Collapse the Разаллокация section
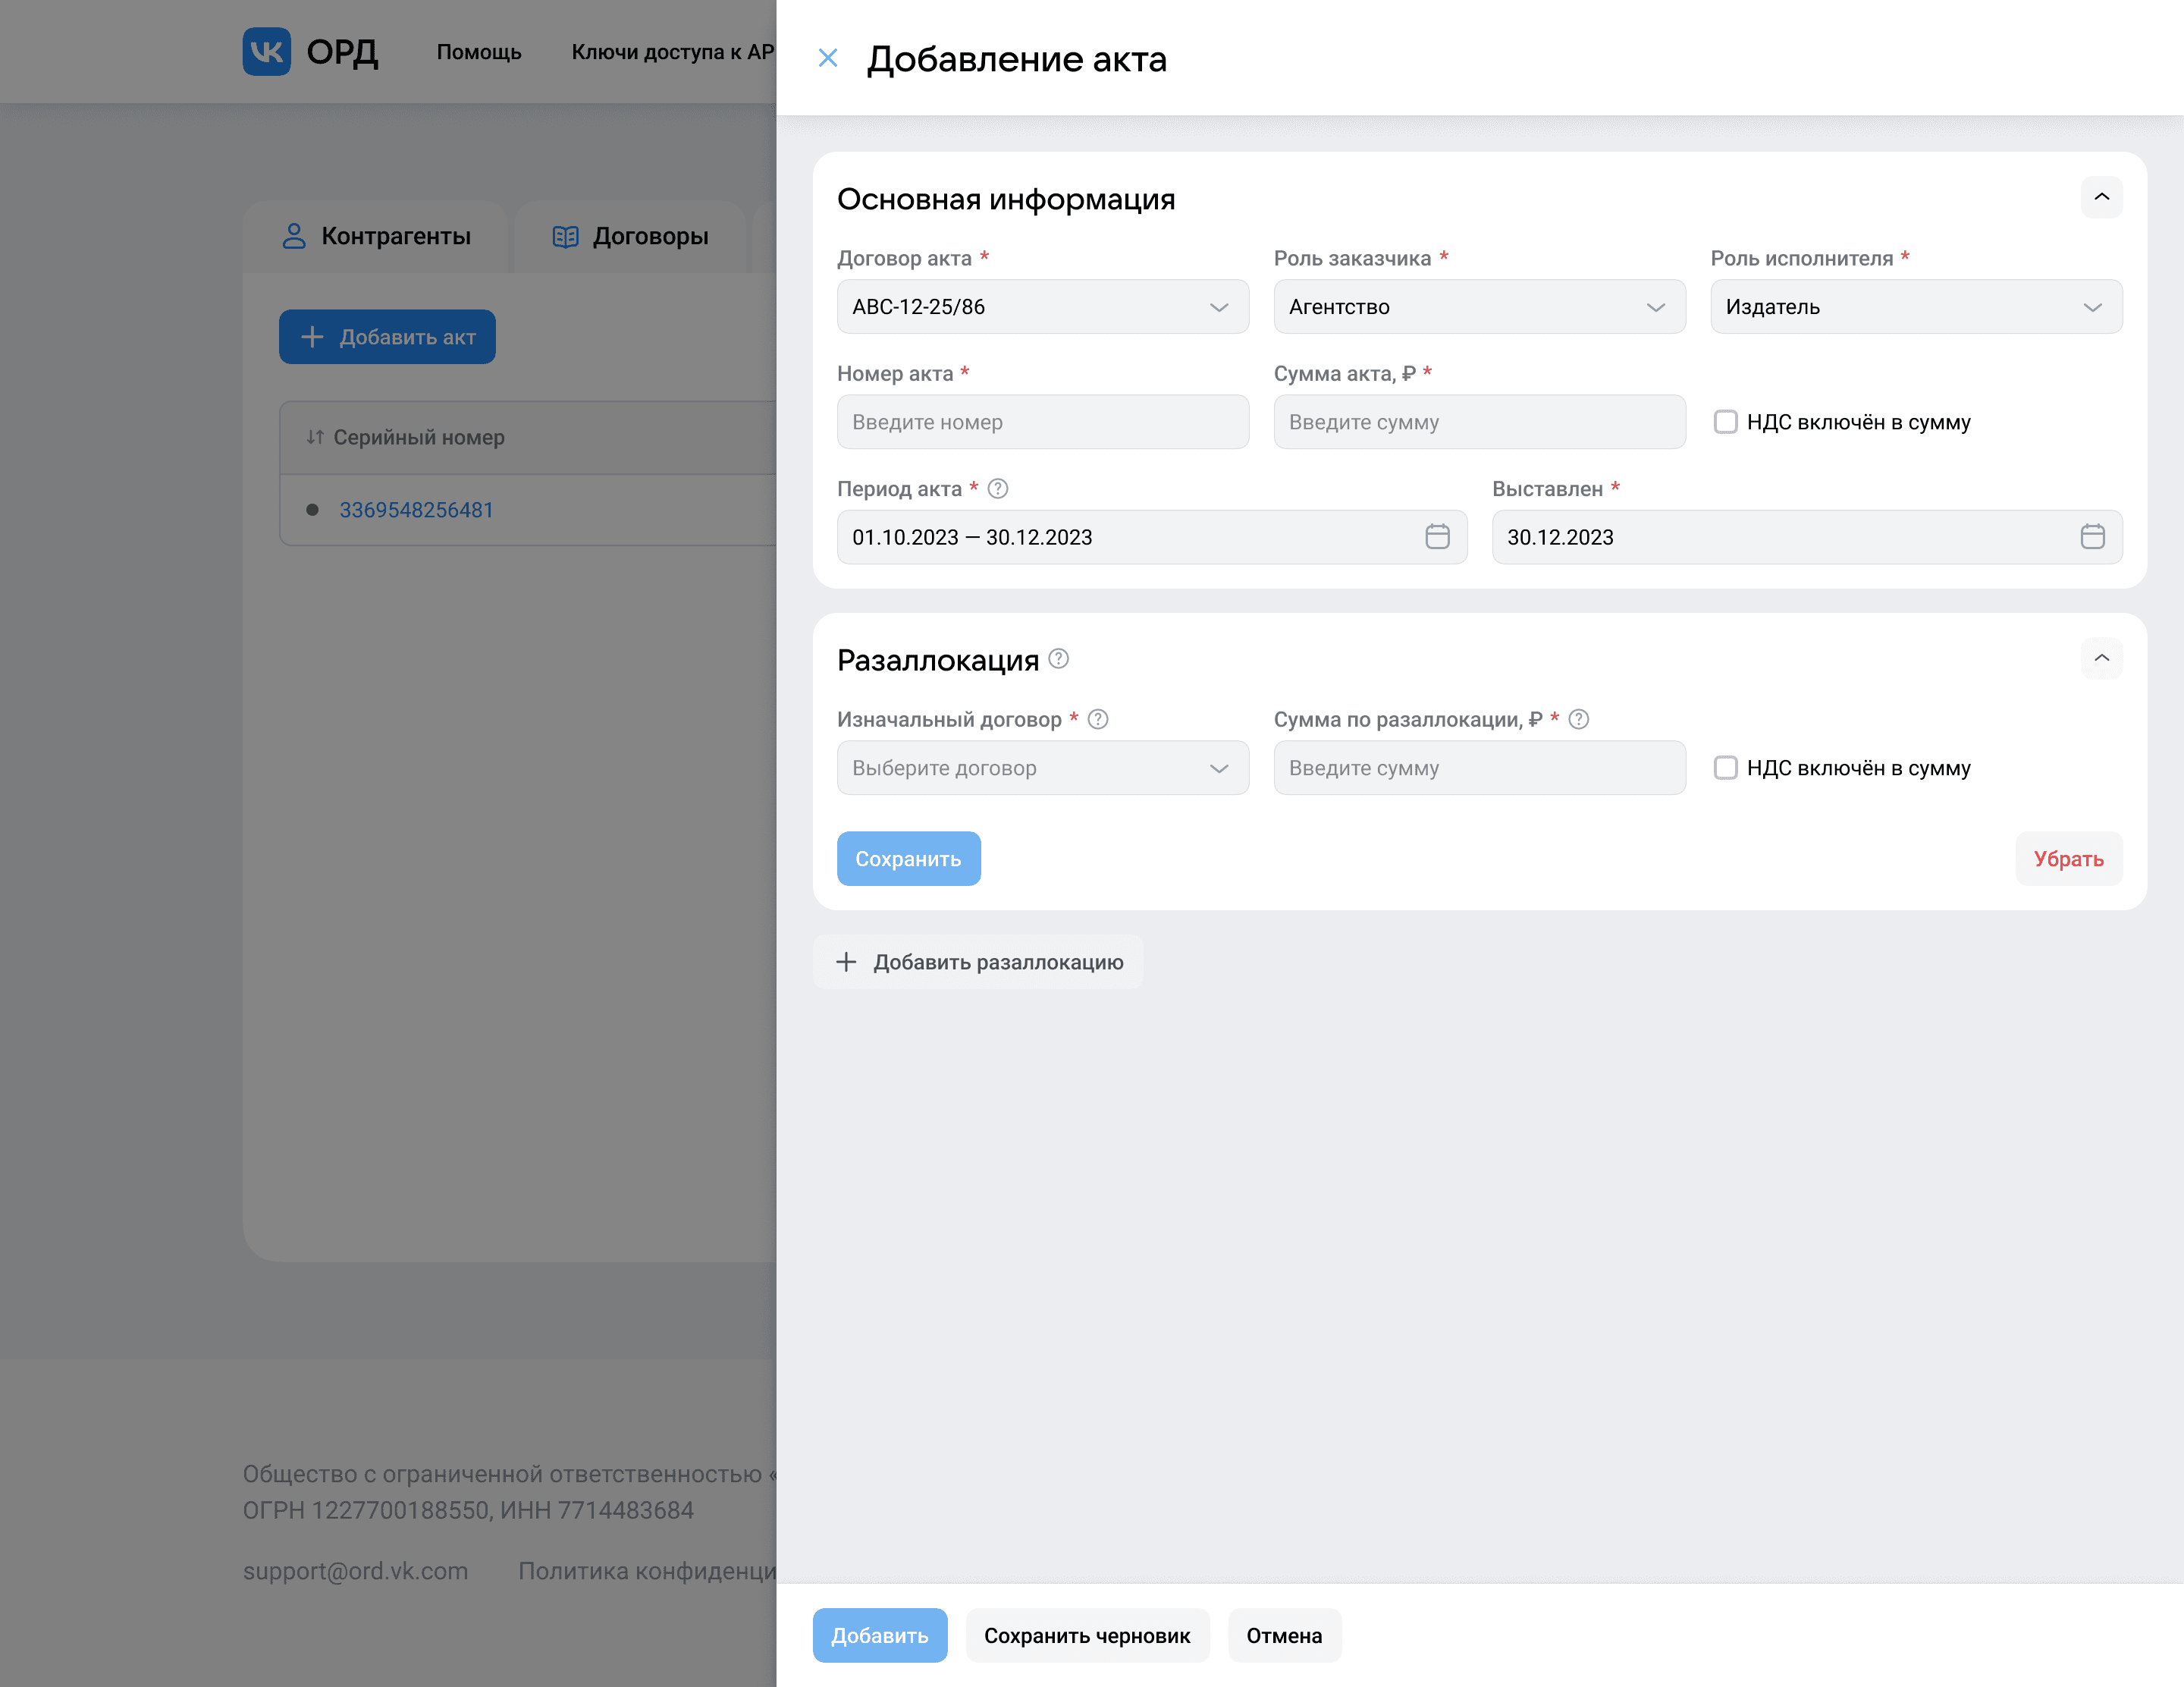Viewport: 2184px width, 1687px height. point(2101,658)
